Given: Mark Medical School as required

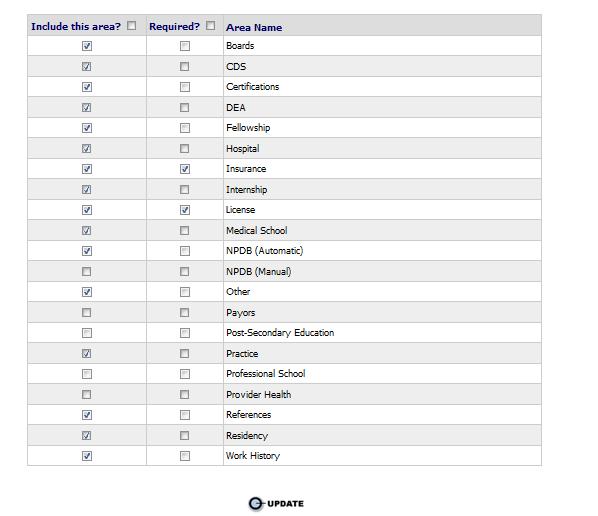Looking at the screenshot, I should [185, 230].
